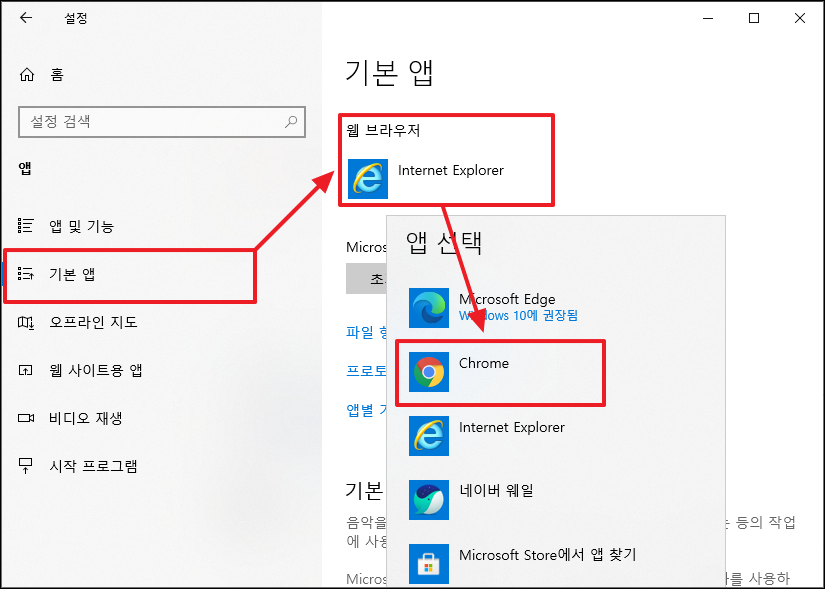Image resolution: width=825 pixels, height=589 pixels.
Task: Click the 앱 및 기능 list icon
Action: pos(26,226)
